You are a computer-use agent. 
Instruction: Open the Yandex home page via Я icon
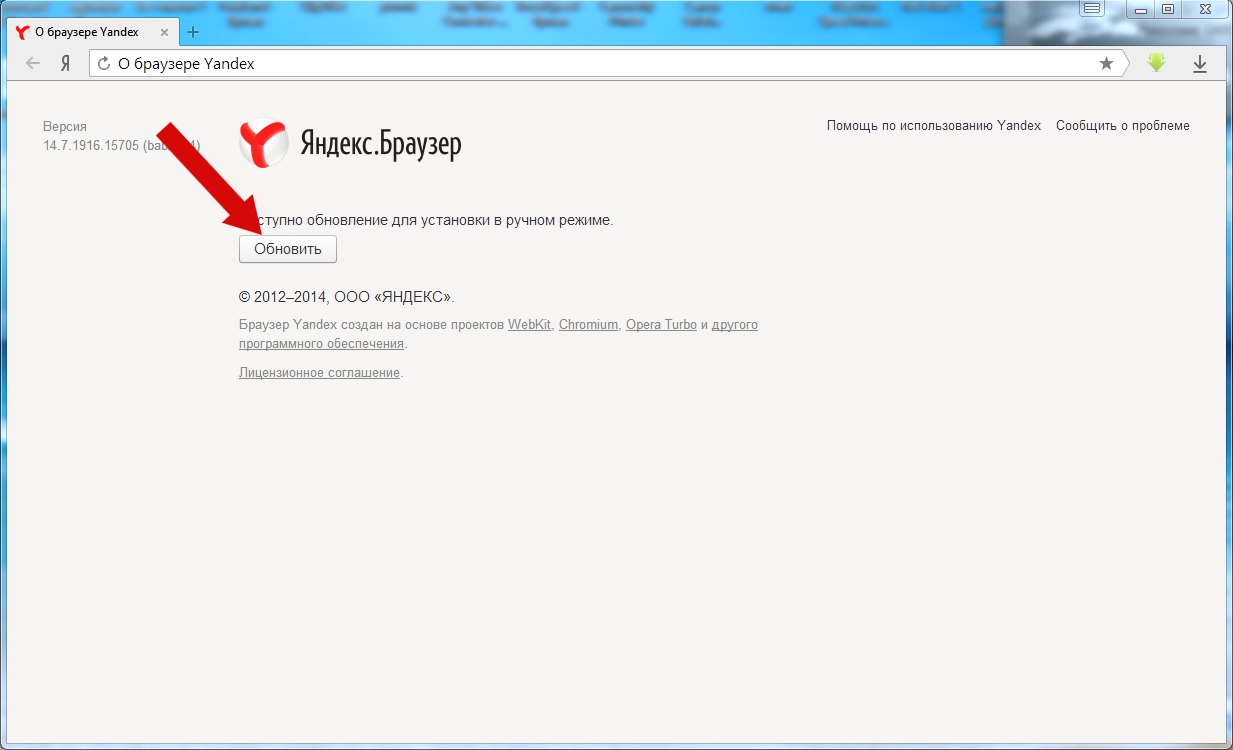(x=65, y=64)
